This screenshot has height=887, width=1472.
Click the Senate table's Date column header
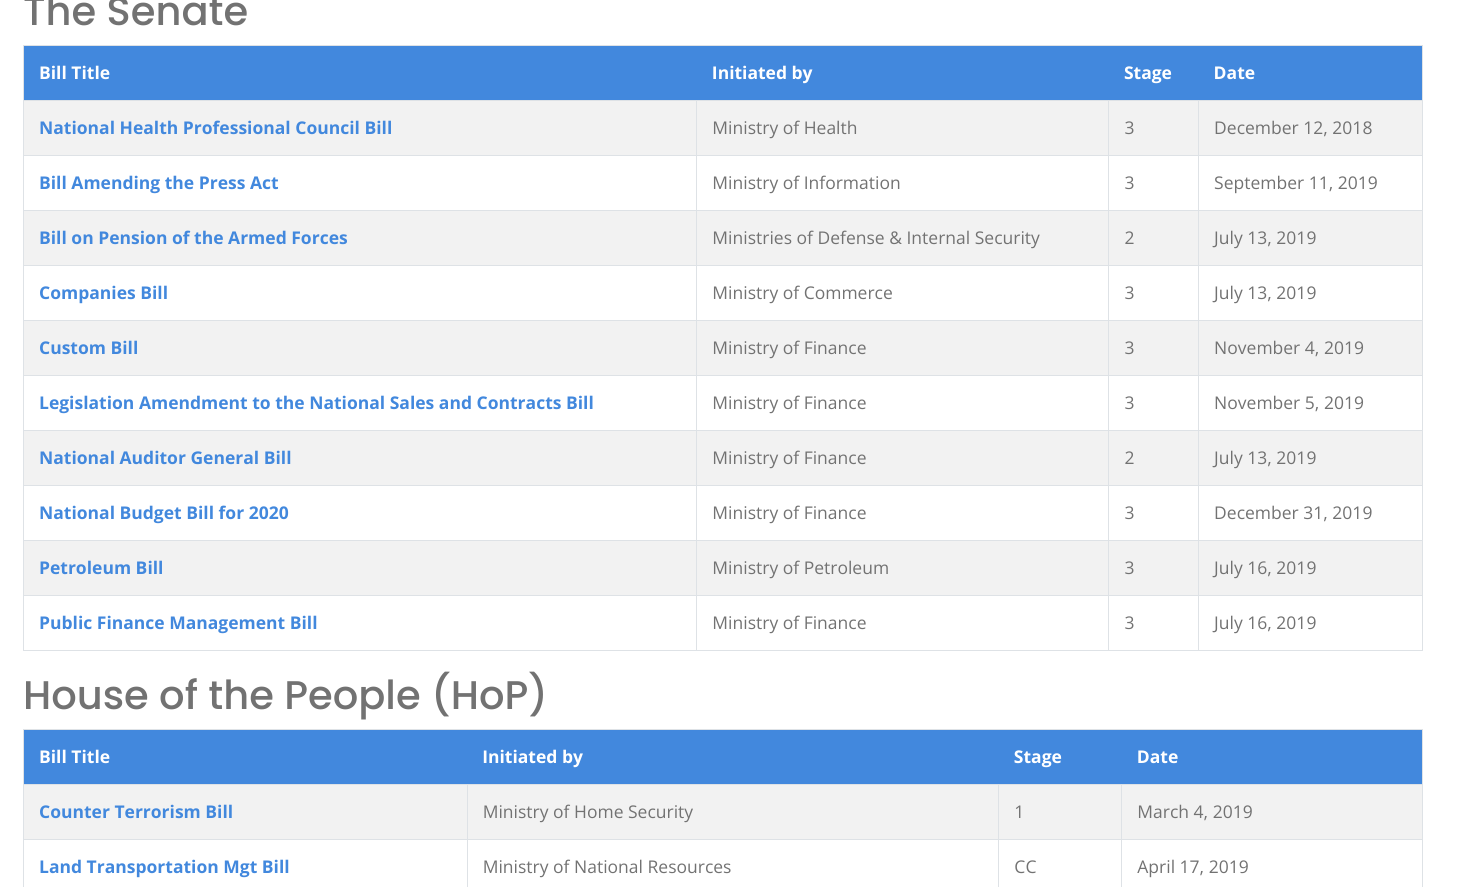click(x=1233, y=73)
